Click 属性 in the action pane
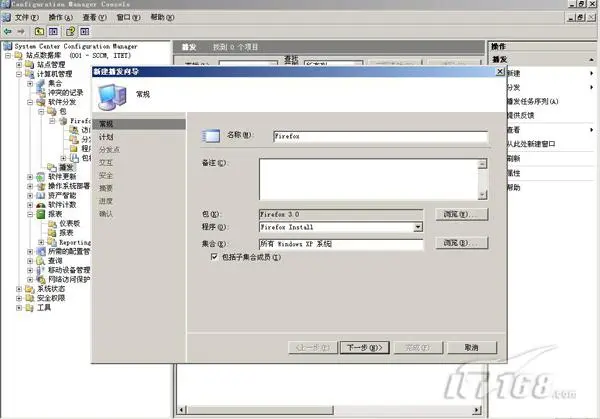 (514, 173)
